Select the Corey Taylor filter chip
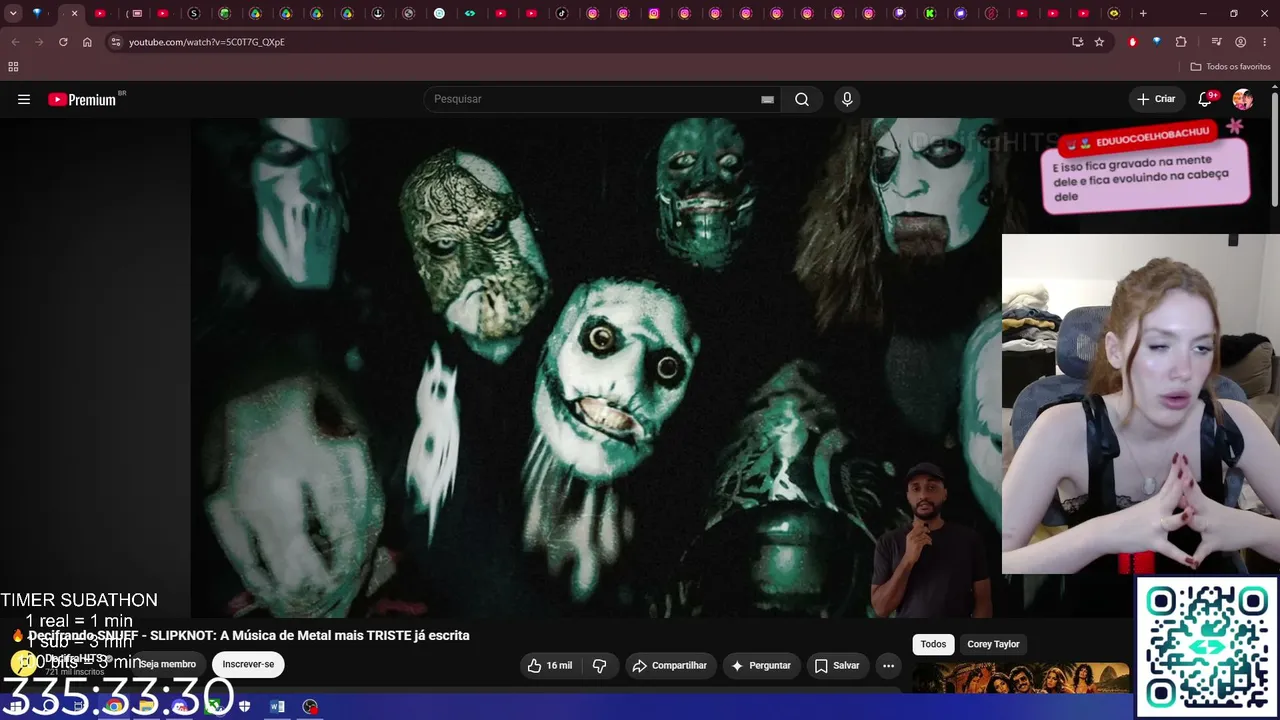1280x720 pixels. [x=993, y=644]
